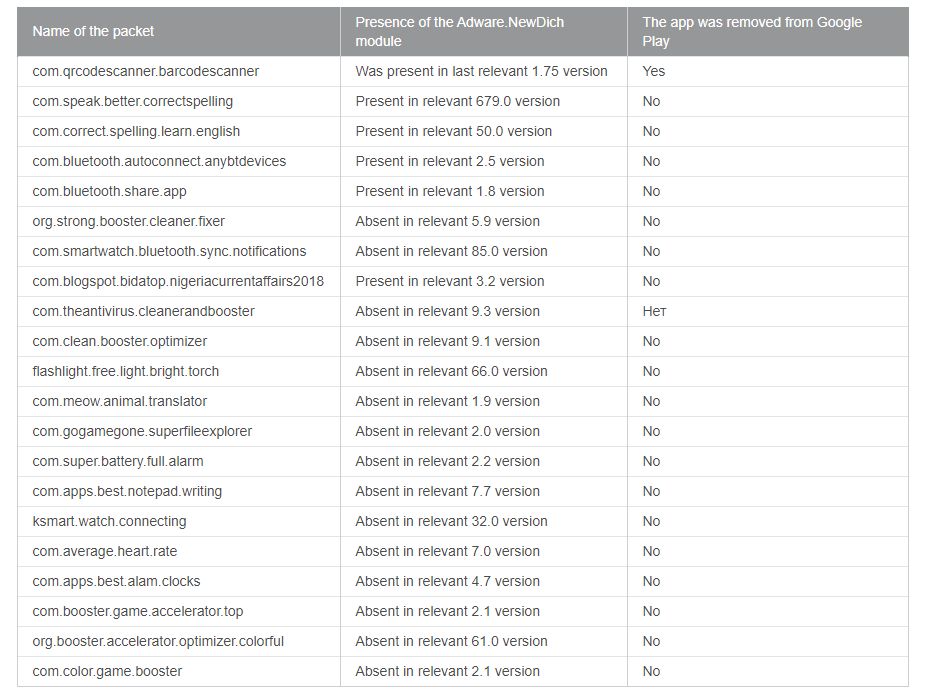
Task: Select the com.qrcodescanner.barcodescanner package name
Action: 145,71
